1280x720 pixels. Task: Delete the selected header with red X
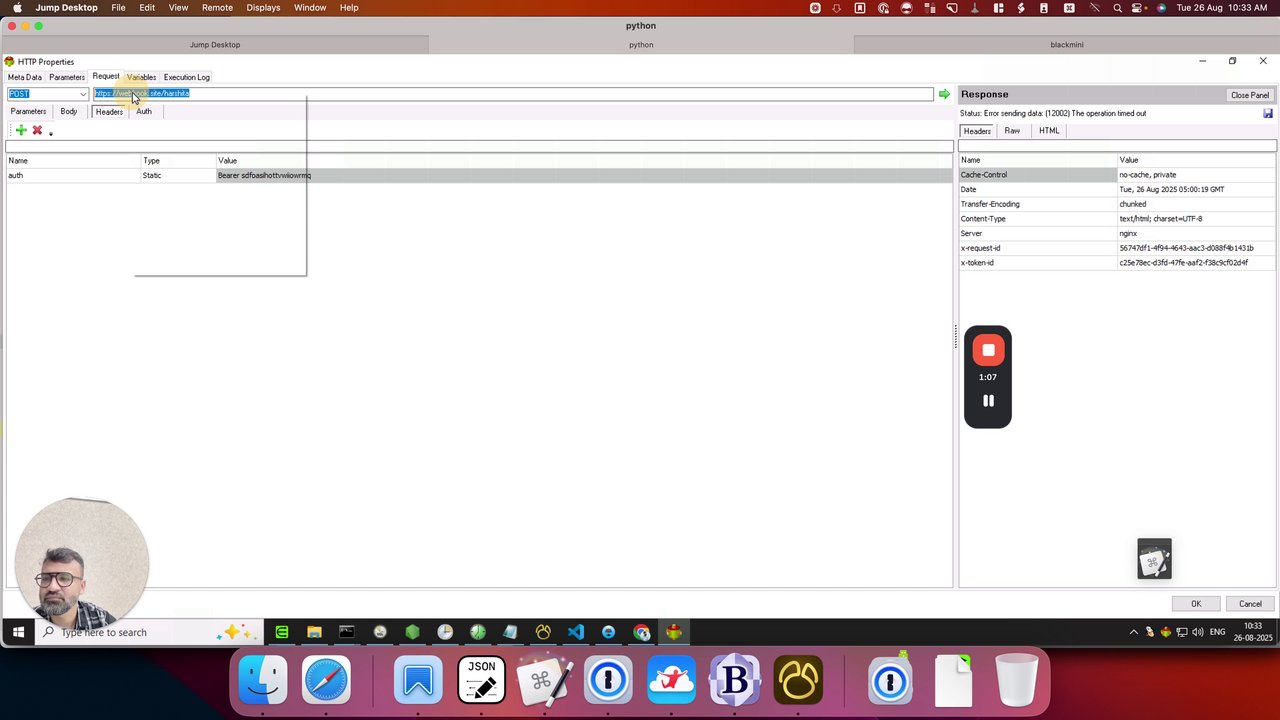click(x=37, y=130)
